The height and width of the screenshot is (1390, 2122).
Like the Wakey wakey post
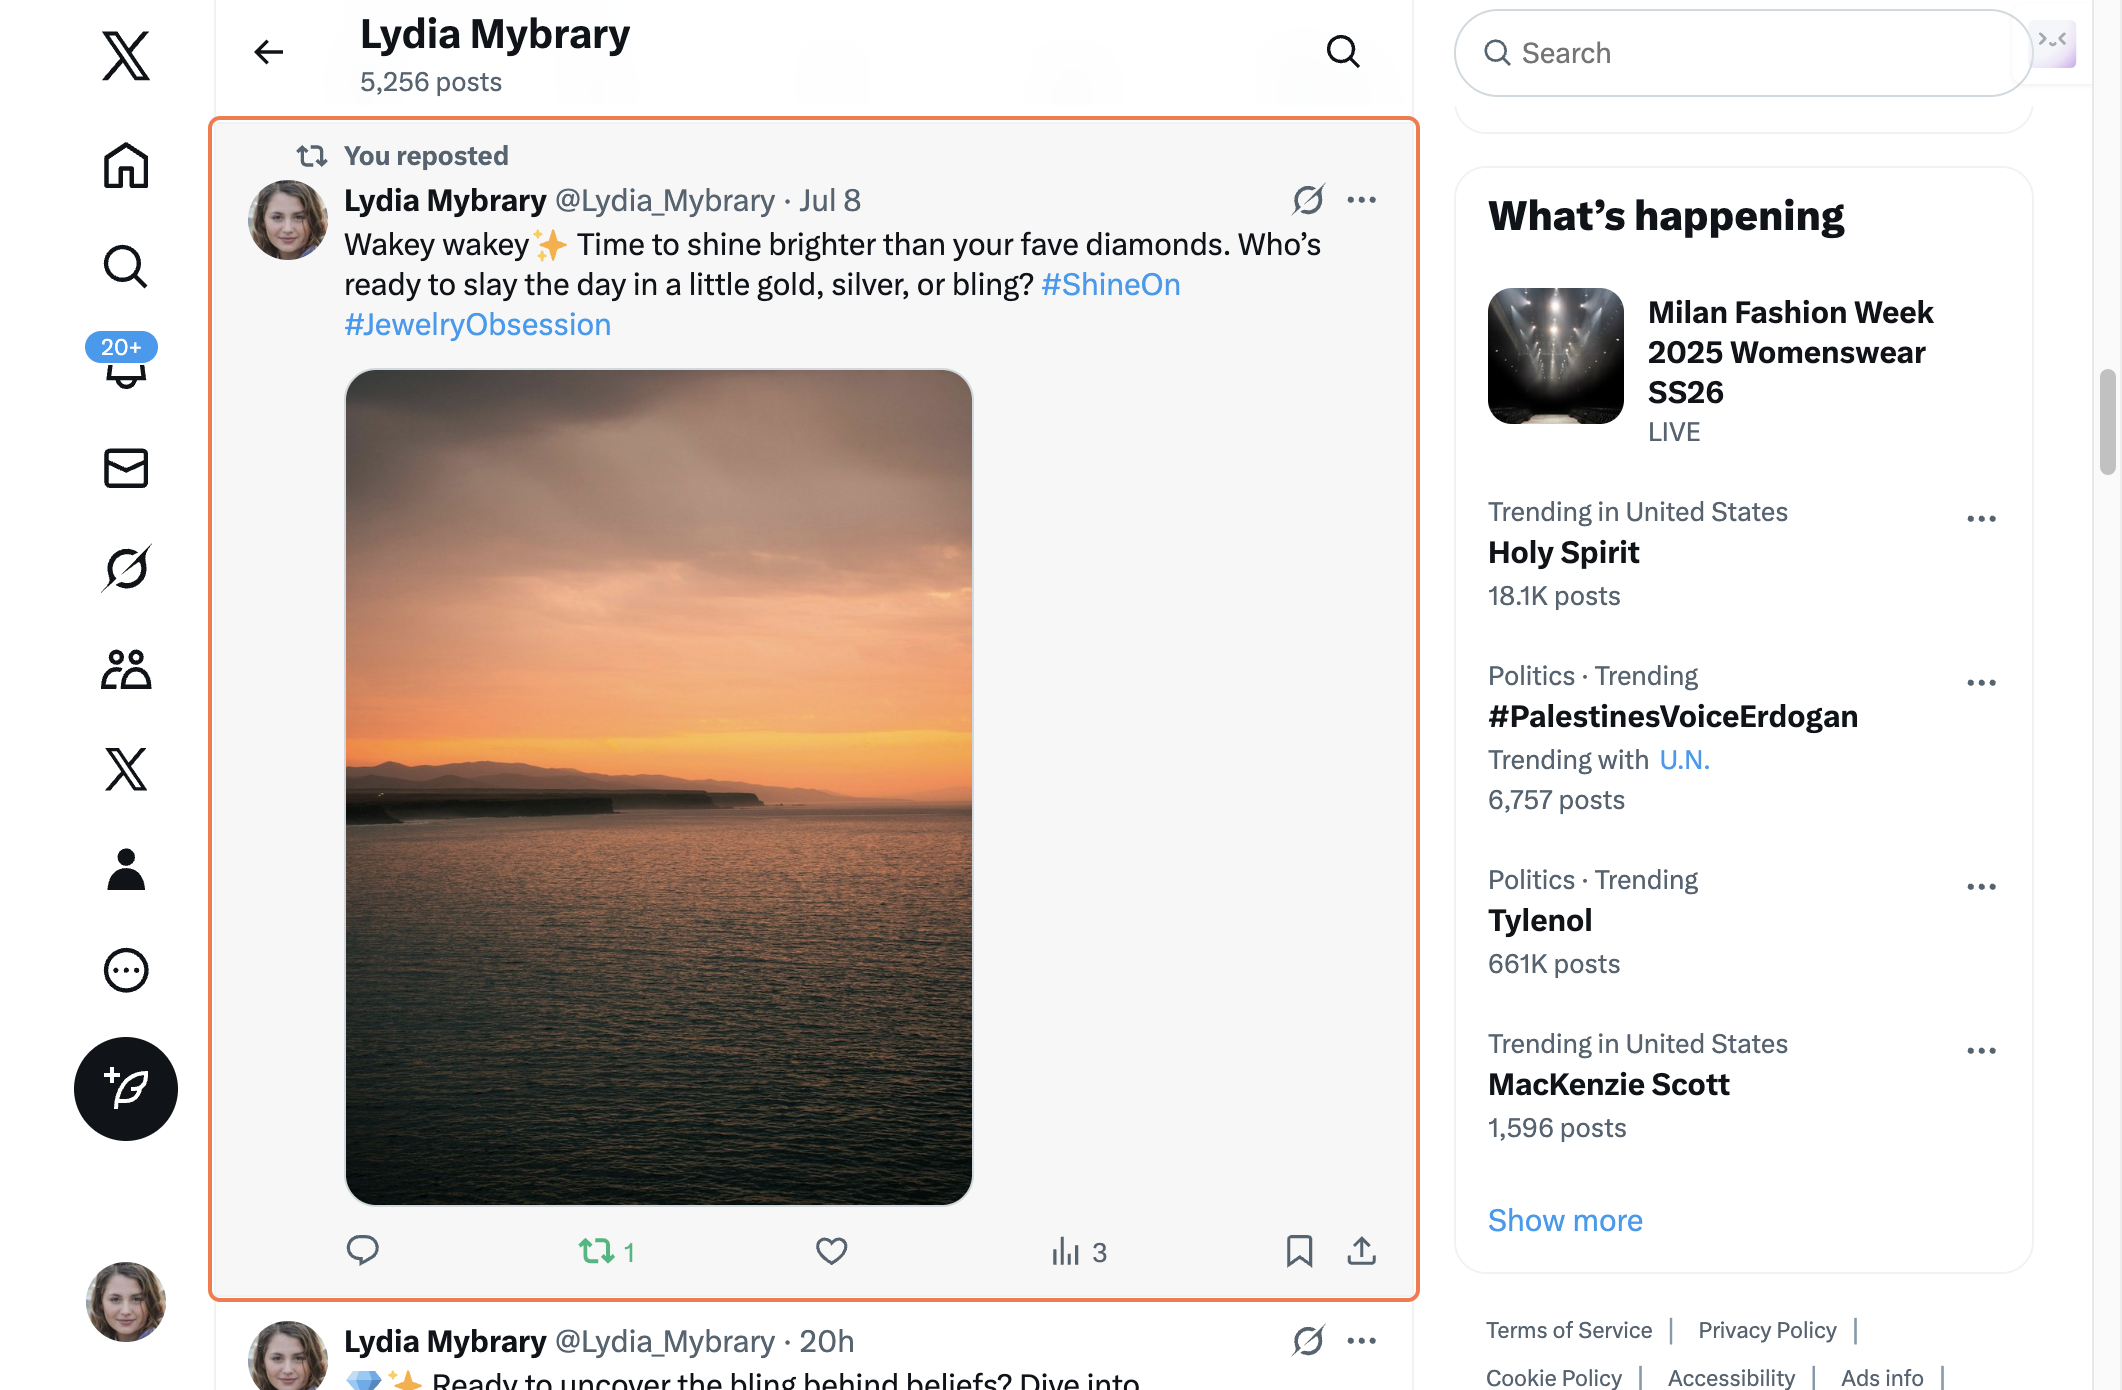[831, 1251]
